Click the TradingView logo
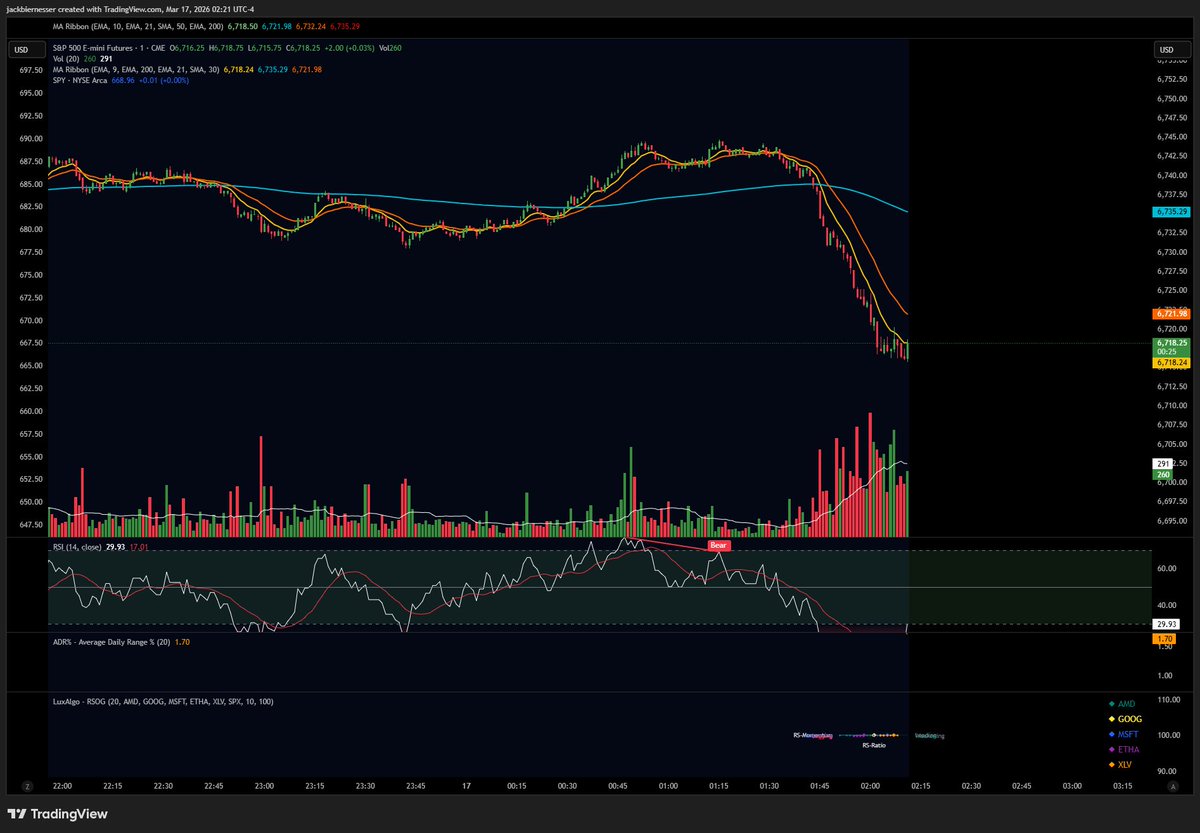Viewport: 1200px width, 833px height. pyautogui.click(x=58, y=814)
